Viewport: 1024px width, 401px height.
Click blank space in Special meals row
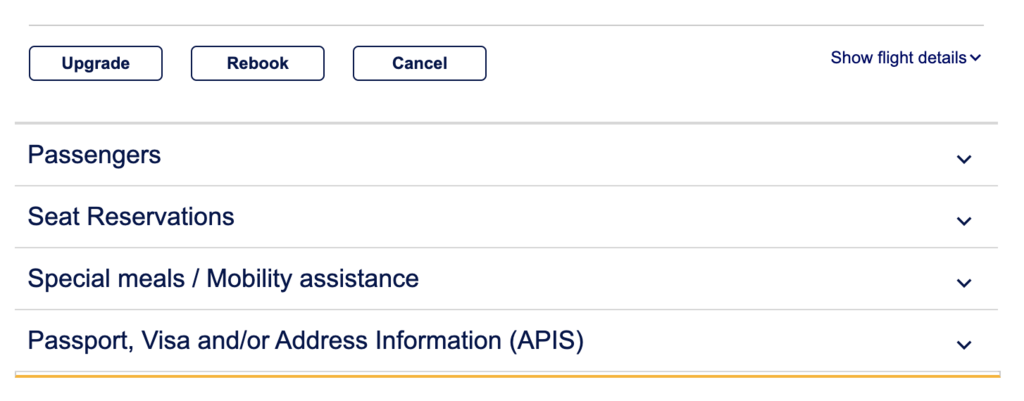coord(680,278)
